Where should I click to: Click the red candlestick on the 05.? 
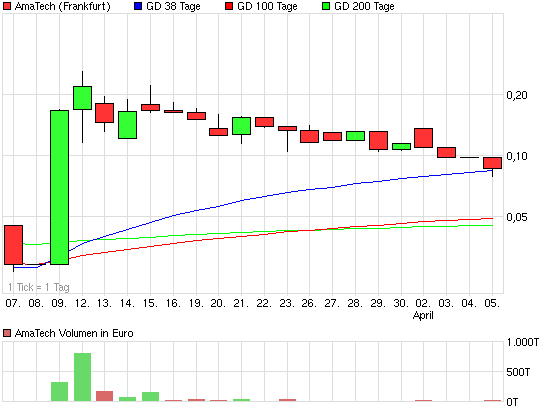pyautogui.click(x=493, y=163)
